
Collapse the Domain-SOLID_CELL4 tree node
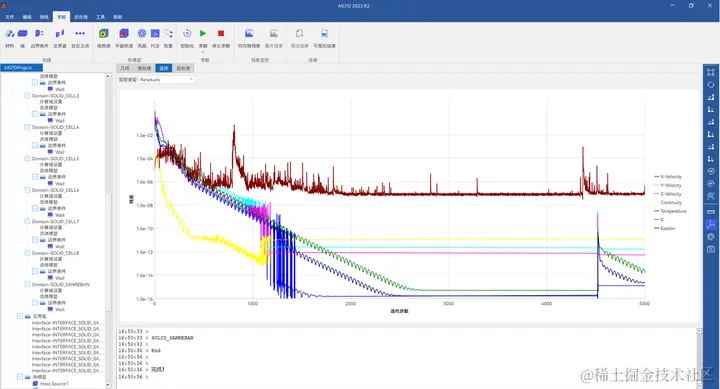[x=27, y=127]
